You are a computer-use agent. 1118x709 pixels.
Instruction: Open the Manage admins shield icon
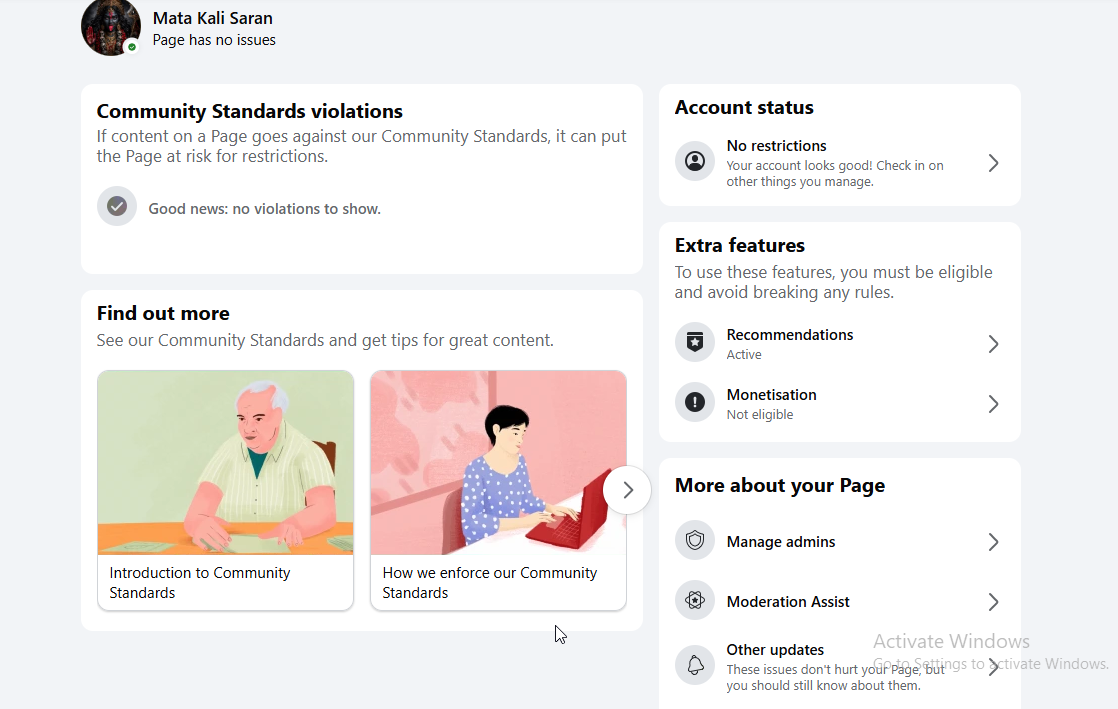pyautogui.click(x=694, y=541)
